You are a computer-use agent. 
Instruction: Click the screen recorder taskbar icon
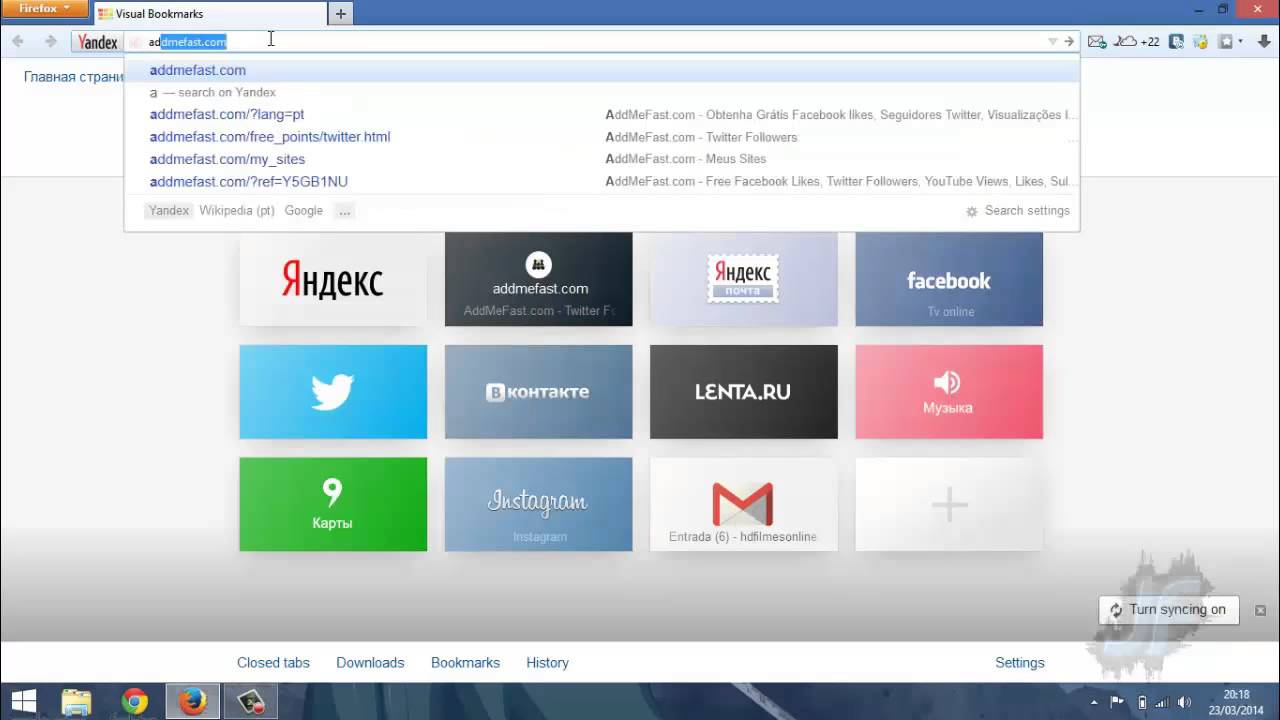[250, 702]
